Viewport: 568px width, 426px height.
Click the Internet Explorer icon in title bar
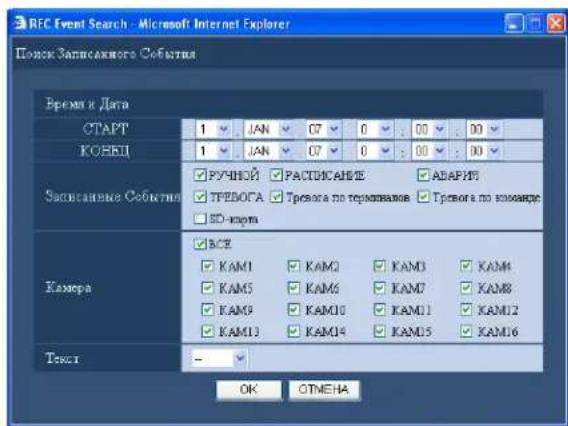20,24
